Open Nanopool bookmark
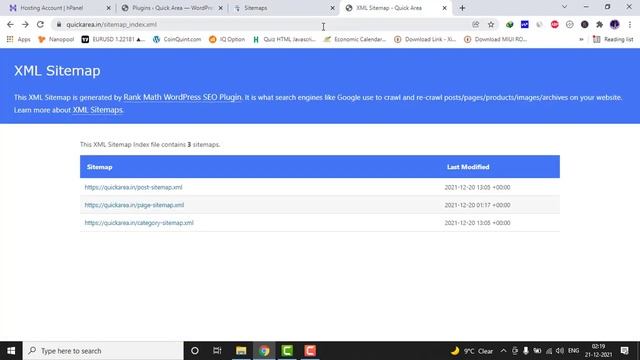 coord(56,39)
